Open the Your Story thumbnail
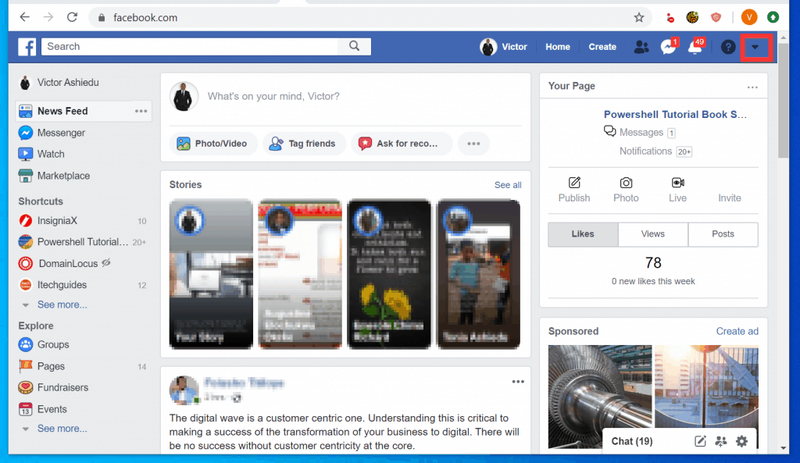This screenshot has width=800, height=463. pos(211,274)
